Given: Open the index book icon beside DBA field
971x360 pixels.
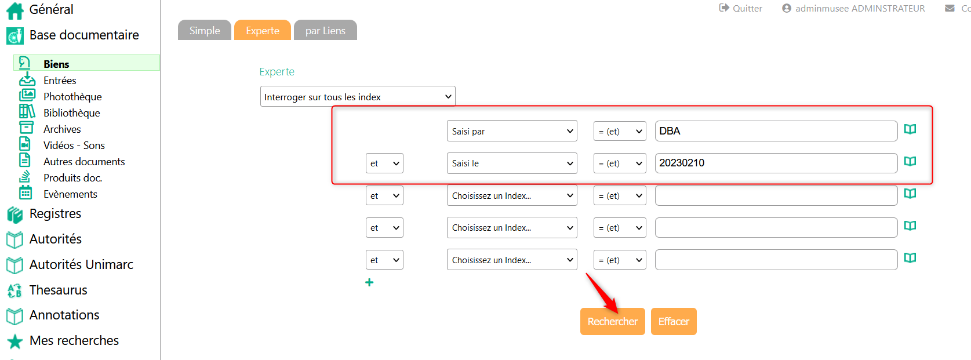Looking at the screenshot, I should [x=910, y=129].
